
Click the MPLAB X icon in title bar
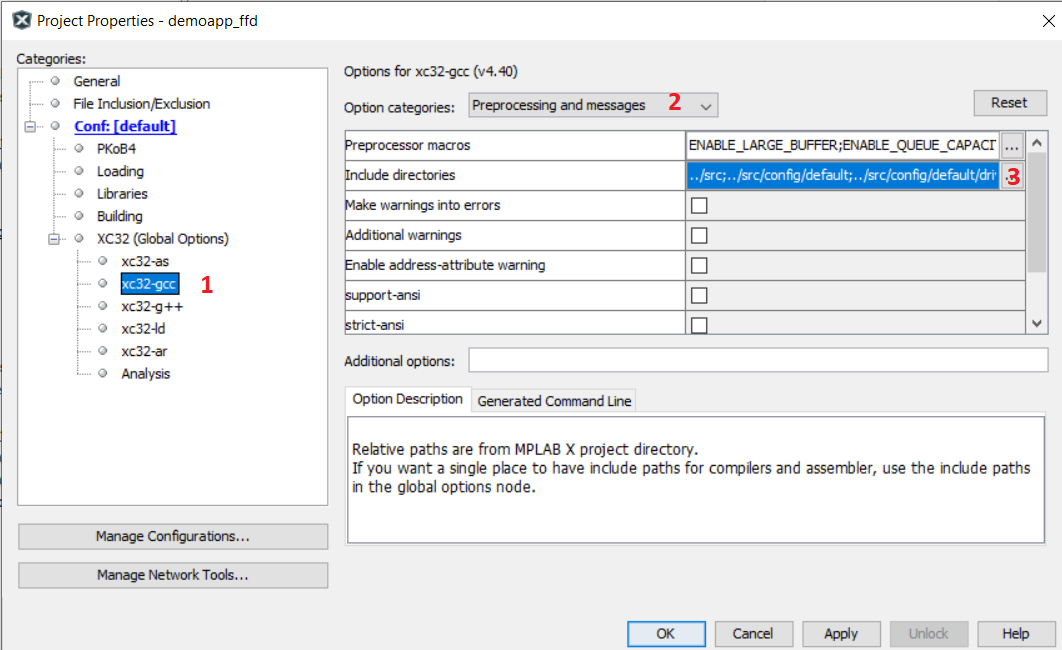20,20
